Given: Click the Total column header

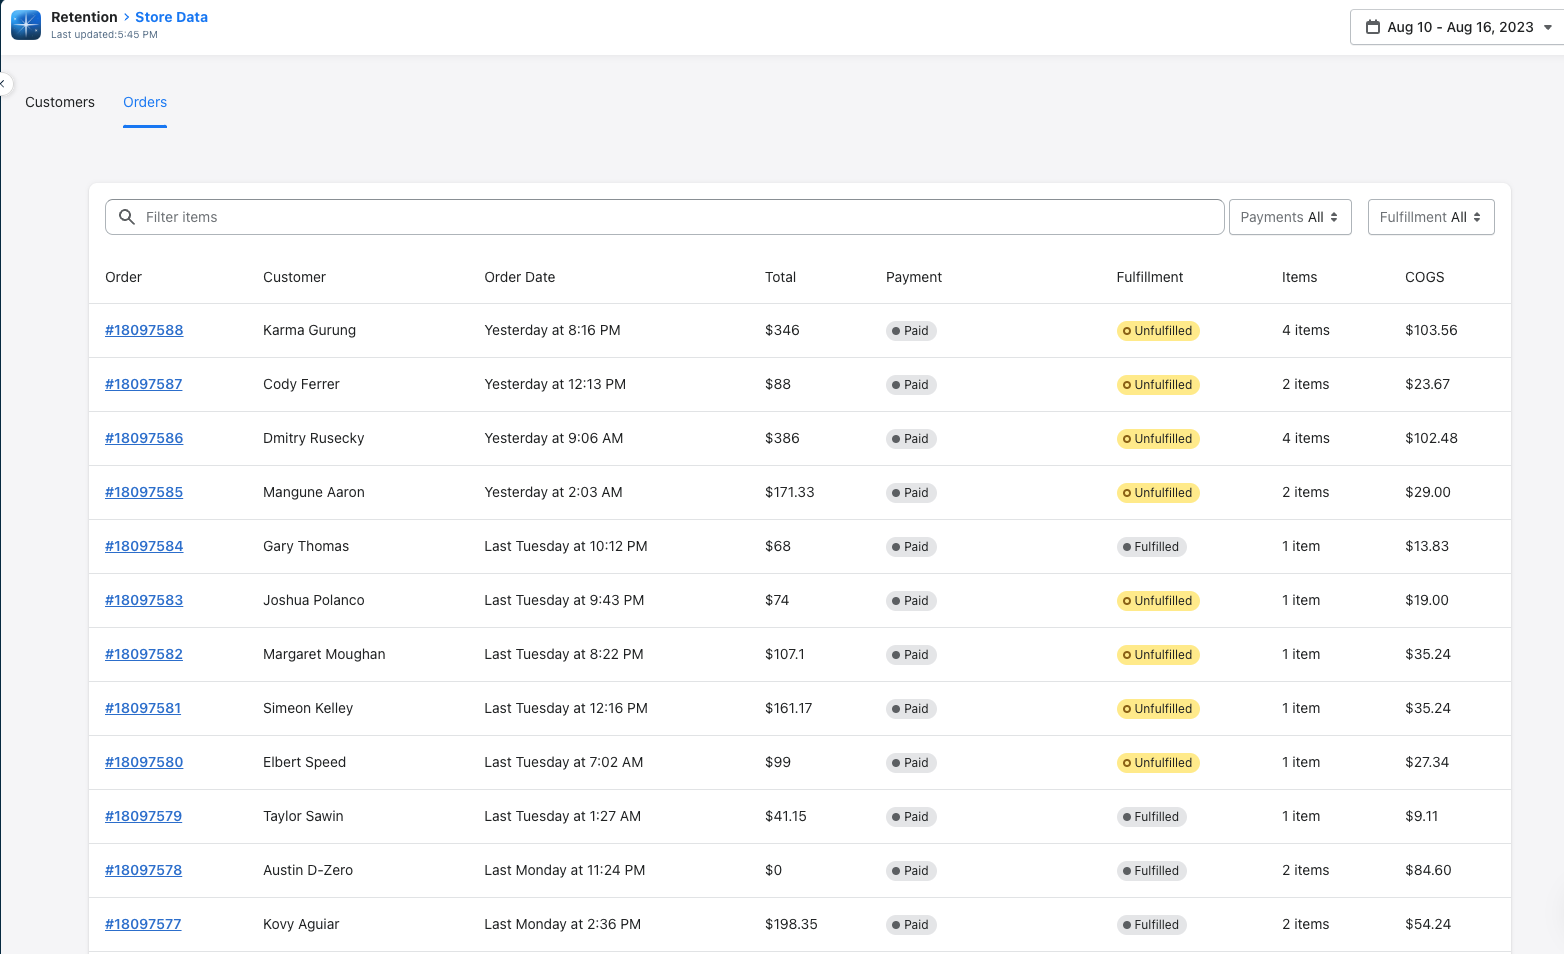Looking at the screenshot, I should pyautogui.click(x=780, y=277).
